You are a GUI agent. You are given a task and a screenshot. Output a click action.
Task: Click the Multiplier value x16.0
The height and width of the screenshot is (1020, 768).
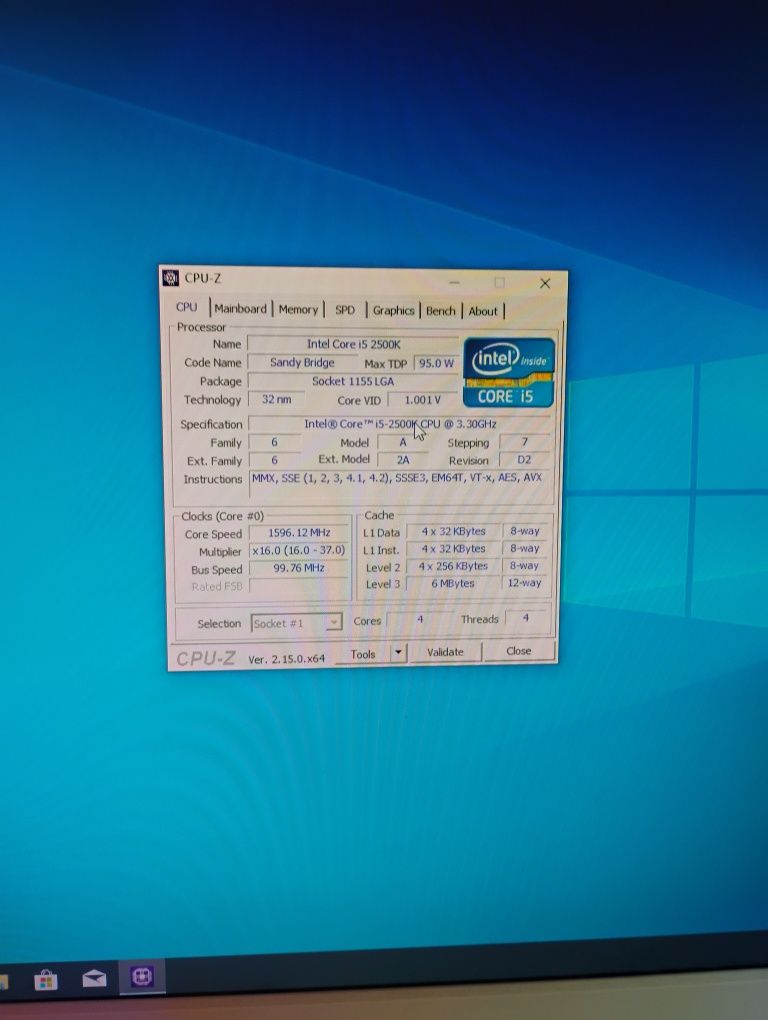pyautogui.click(x=299, y=550)
